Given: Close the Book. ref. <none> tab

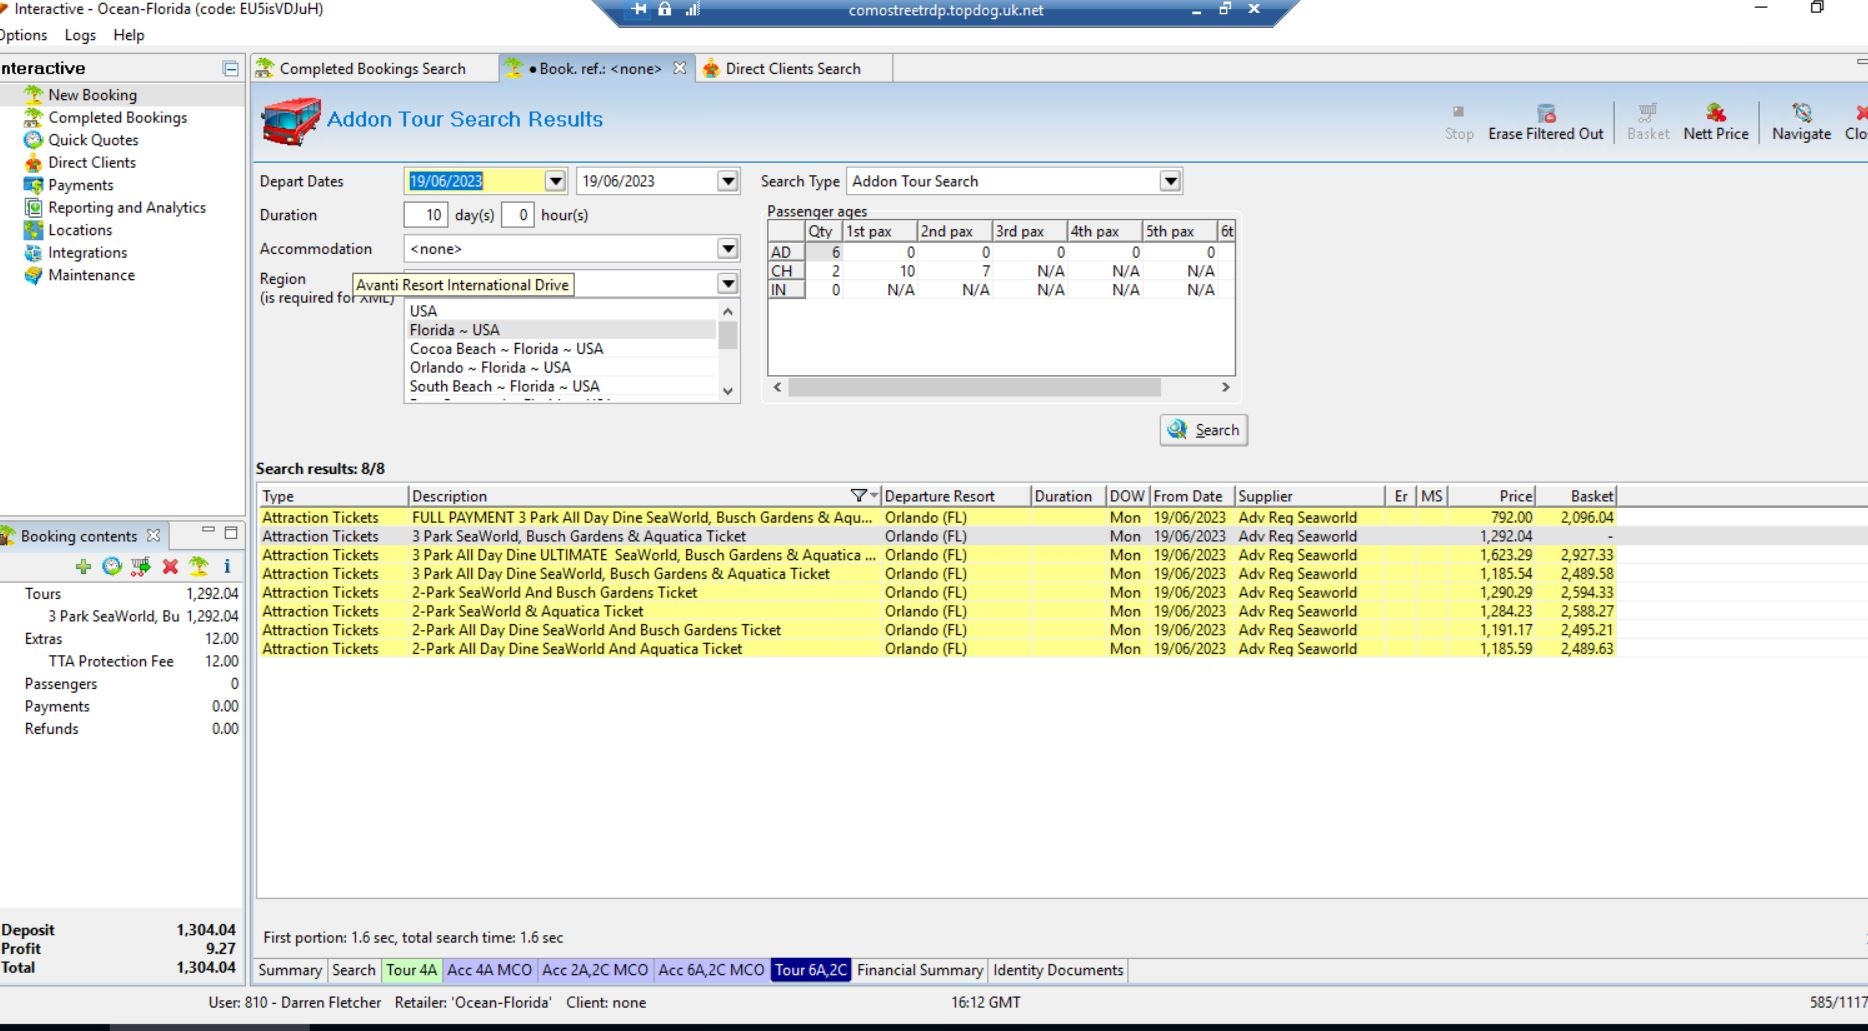Looking at the screenshot, I should [680, 68].
